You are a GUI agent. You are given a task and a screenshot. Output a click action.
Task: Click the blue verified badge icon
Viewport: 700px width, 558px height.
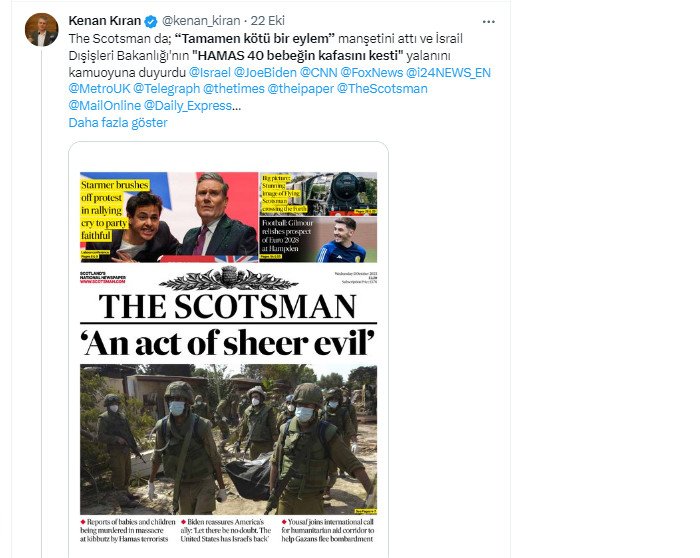tap(151, 21)
